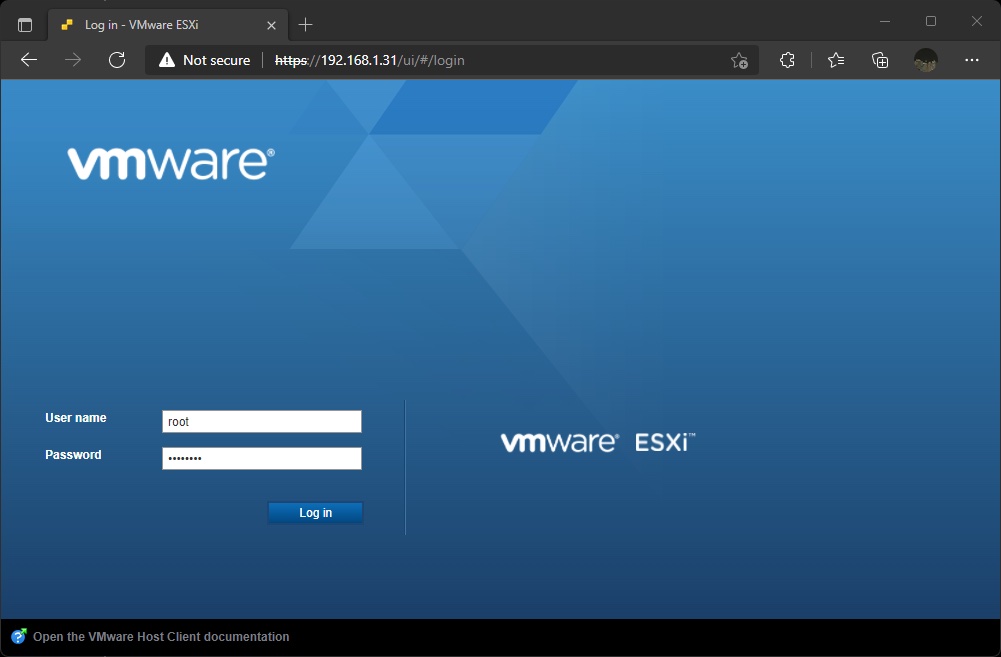The width and height of the screenshot is (1001, 657).
Task: Click the Log in button
Action: 315,513
